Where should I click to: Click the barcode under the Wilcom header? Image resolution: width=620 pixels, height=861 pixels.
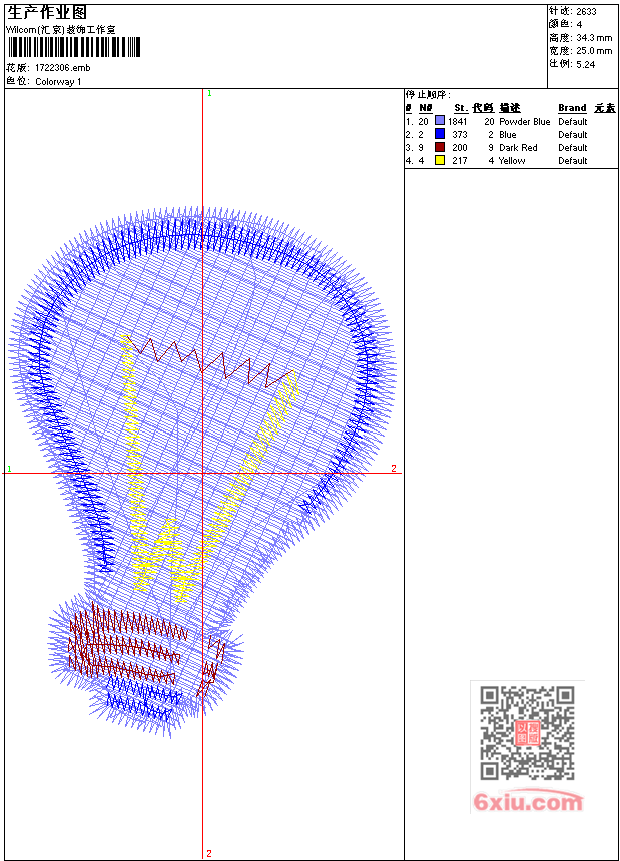[x=74, y=47]
